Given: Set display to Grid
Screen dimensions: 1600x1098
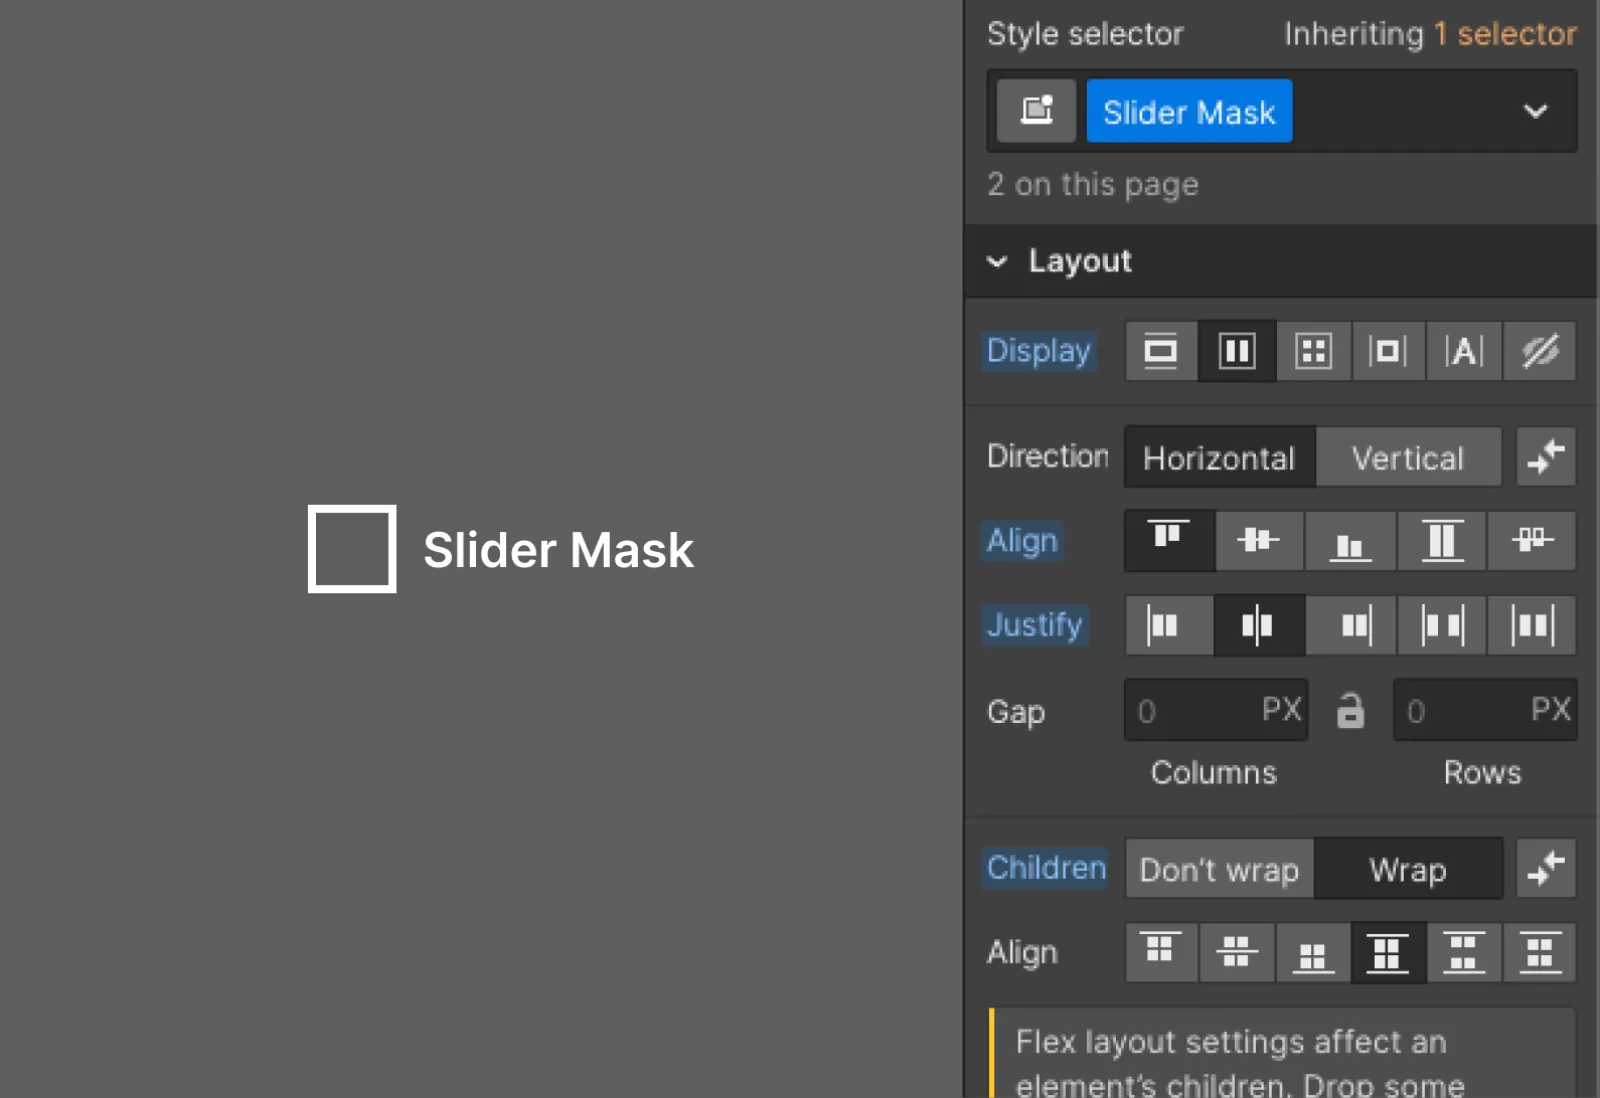Looking at the screenshot, I should click(1313, 351).
